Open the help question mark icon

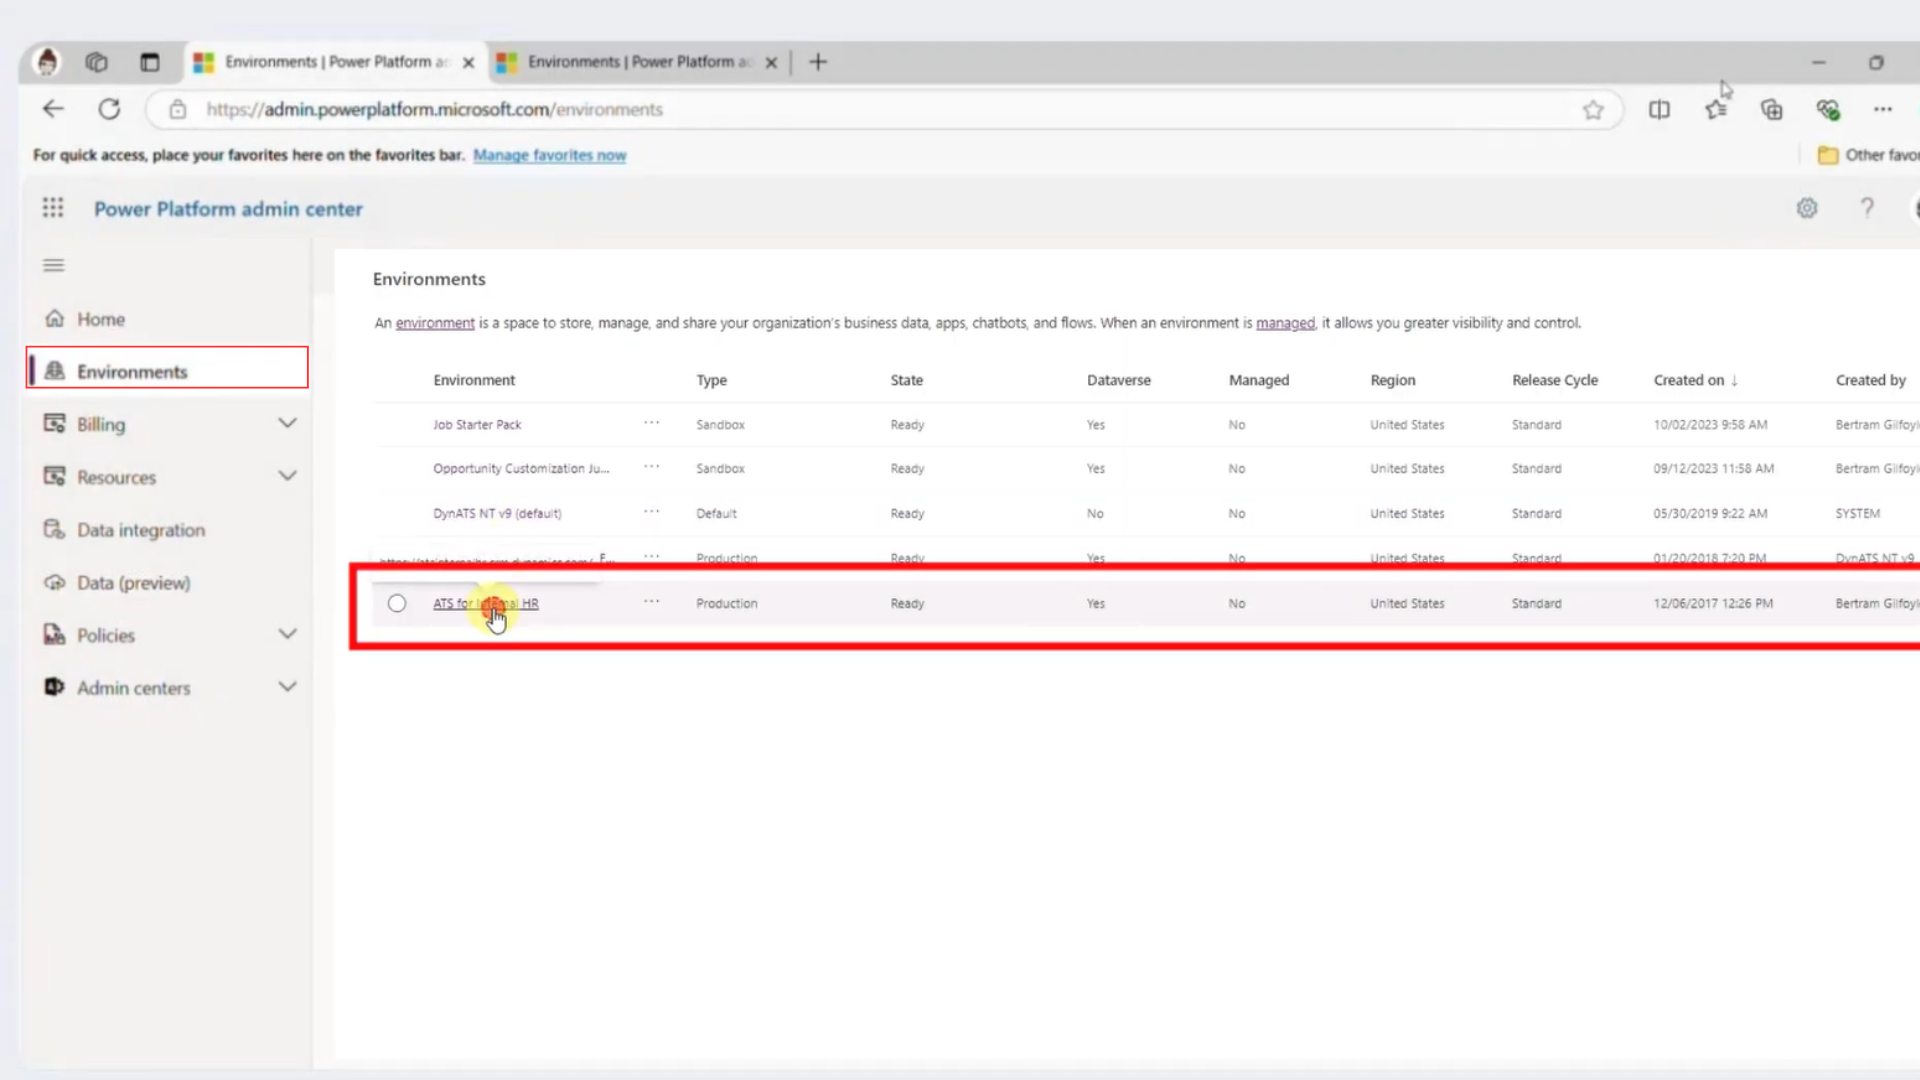pos(1866,208)
